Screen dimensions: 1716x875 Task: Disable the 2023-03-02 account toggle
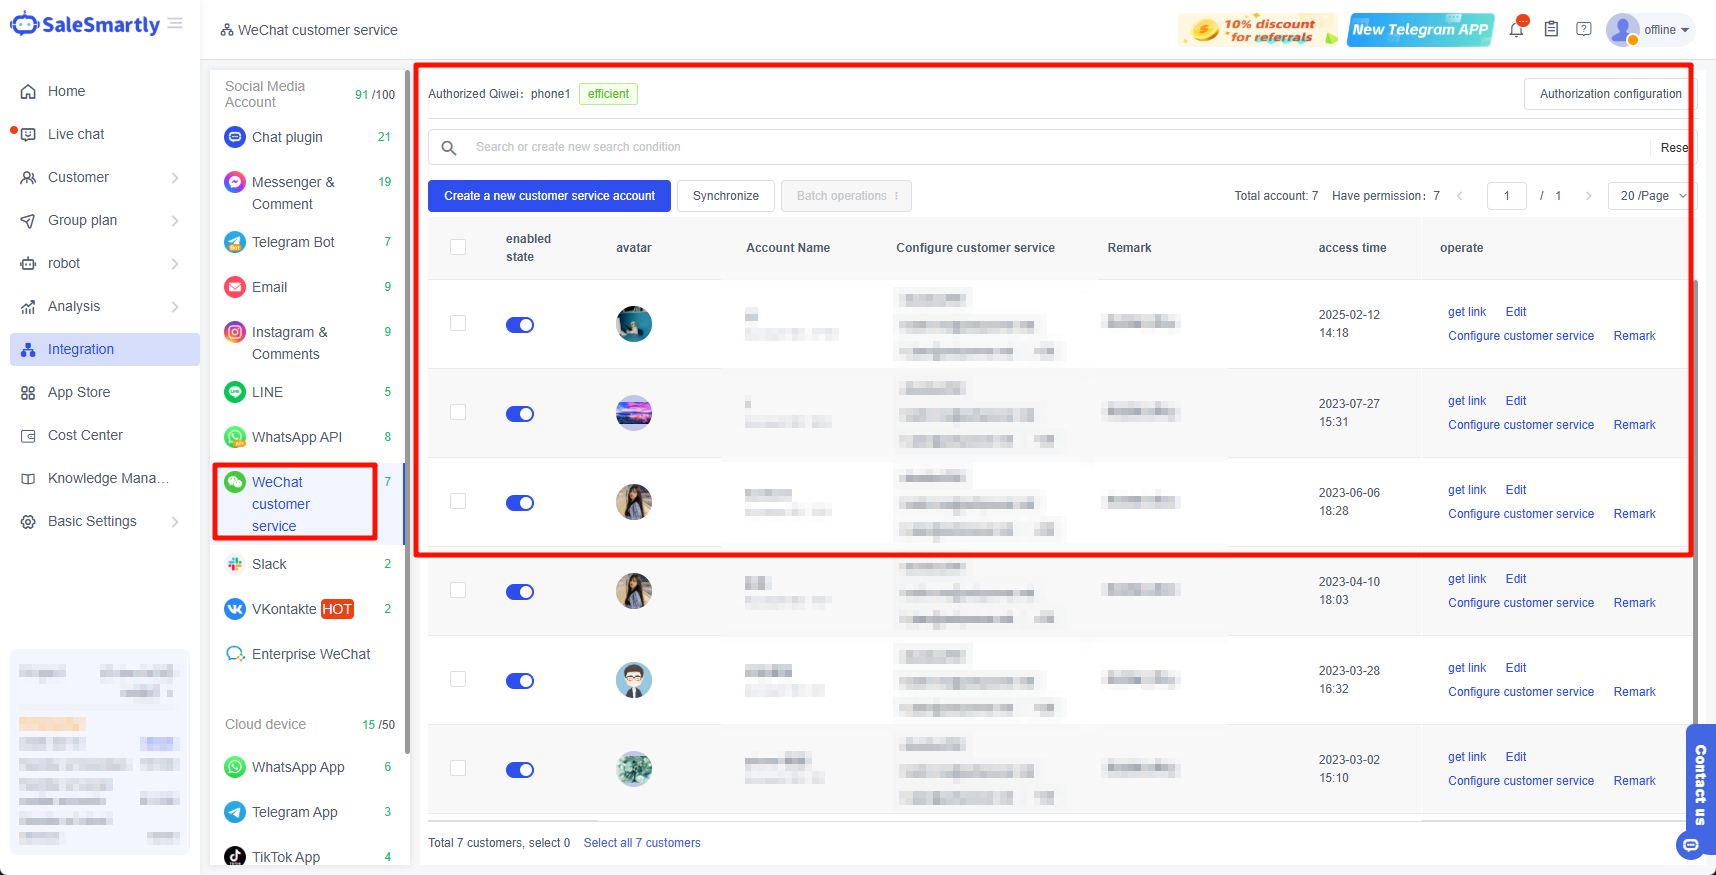point(520,770)
